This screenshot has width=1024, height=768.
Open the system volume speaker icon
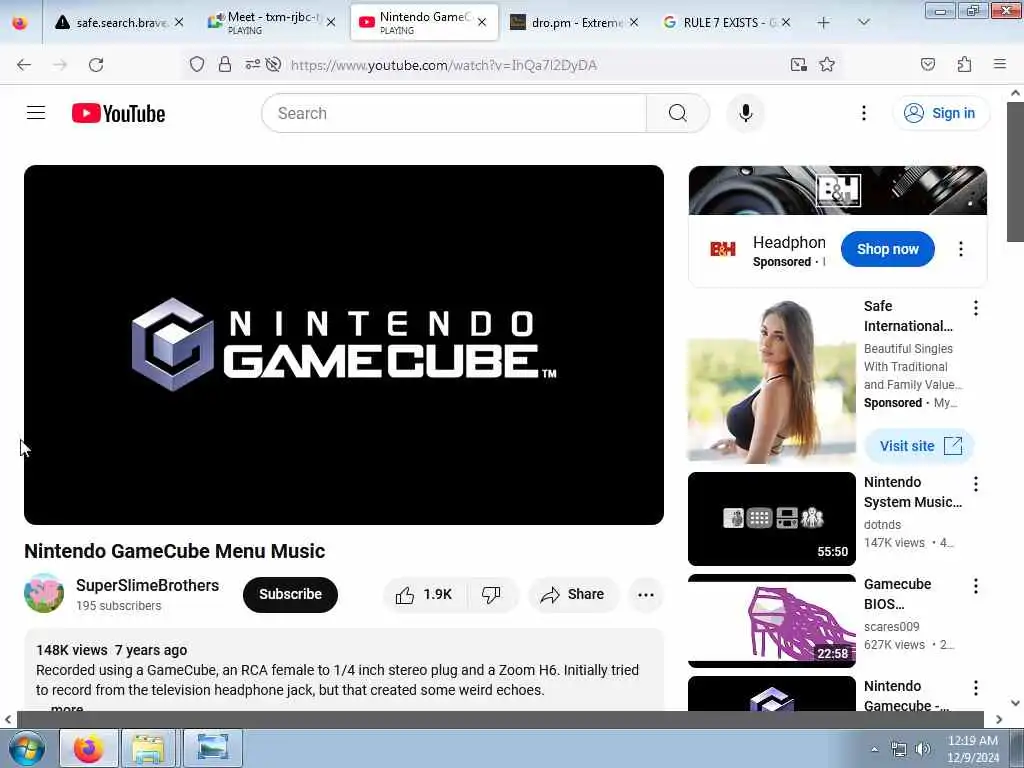click(922, 749)
